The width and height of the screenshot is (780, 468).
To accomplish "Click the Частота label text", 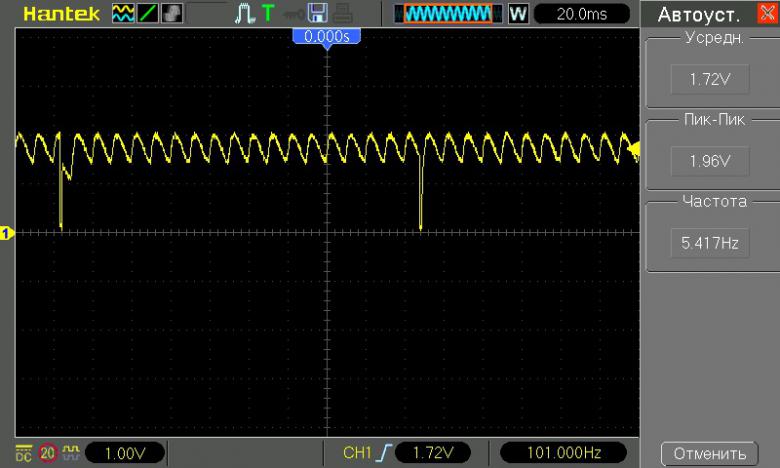I will coord(714,201).
